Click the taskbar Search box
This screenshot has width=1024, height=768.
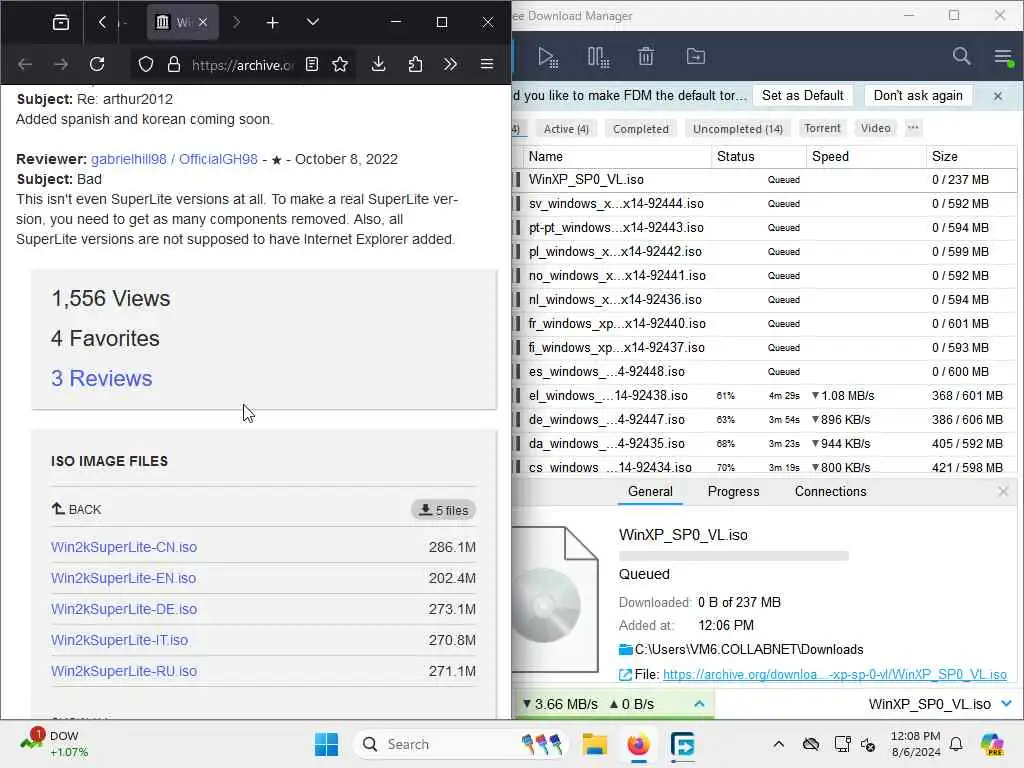pyautogui.click(x=461, y=744)
